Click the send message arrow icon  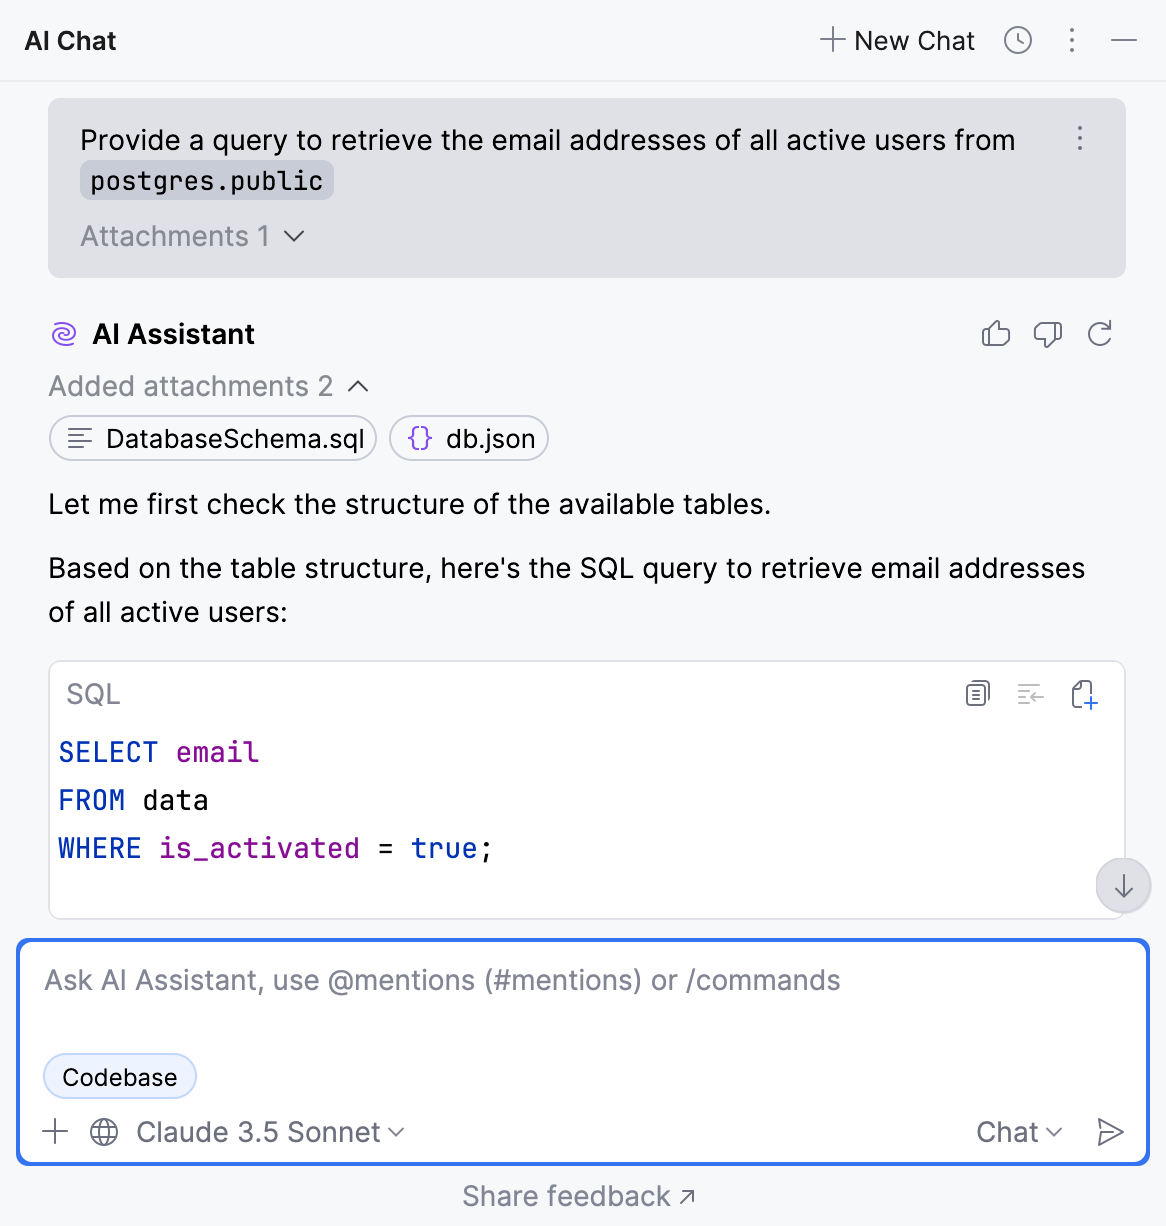click(x=1110, y=1131)
